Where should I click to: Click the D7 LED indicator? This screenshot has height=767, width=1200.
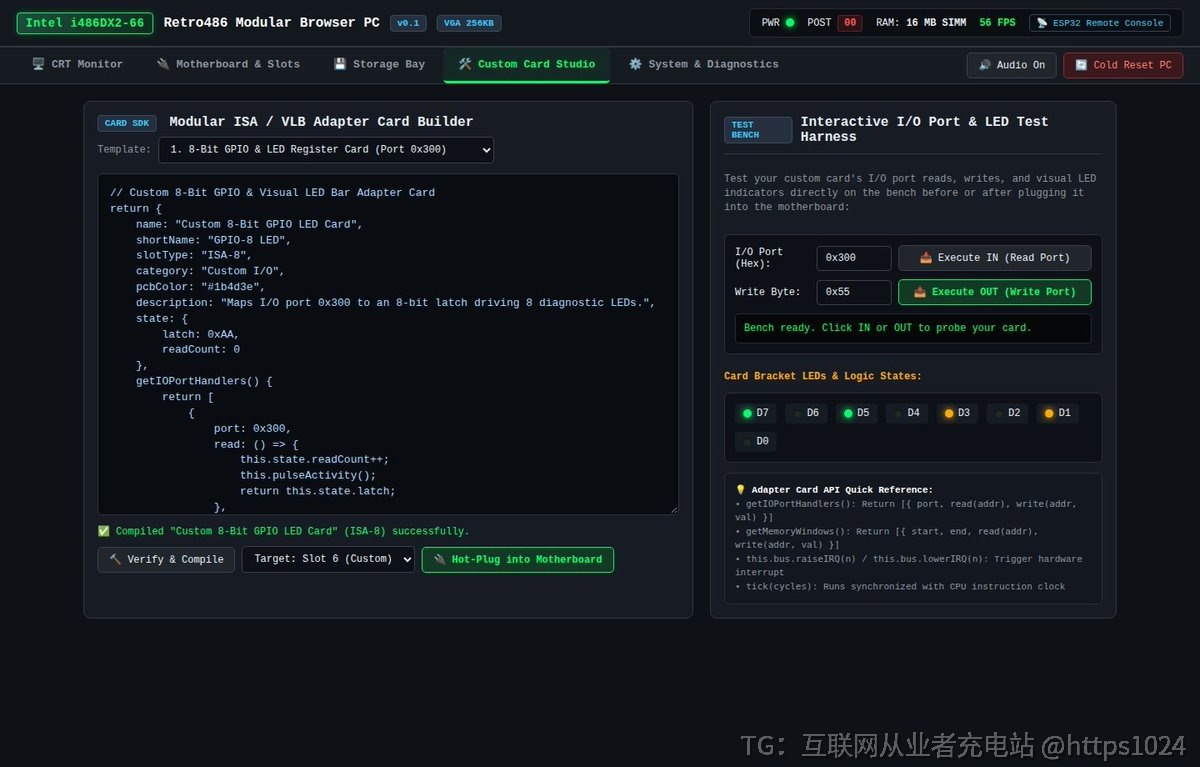[755, 413]
